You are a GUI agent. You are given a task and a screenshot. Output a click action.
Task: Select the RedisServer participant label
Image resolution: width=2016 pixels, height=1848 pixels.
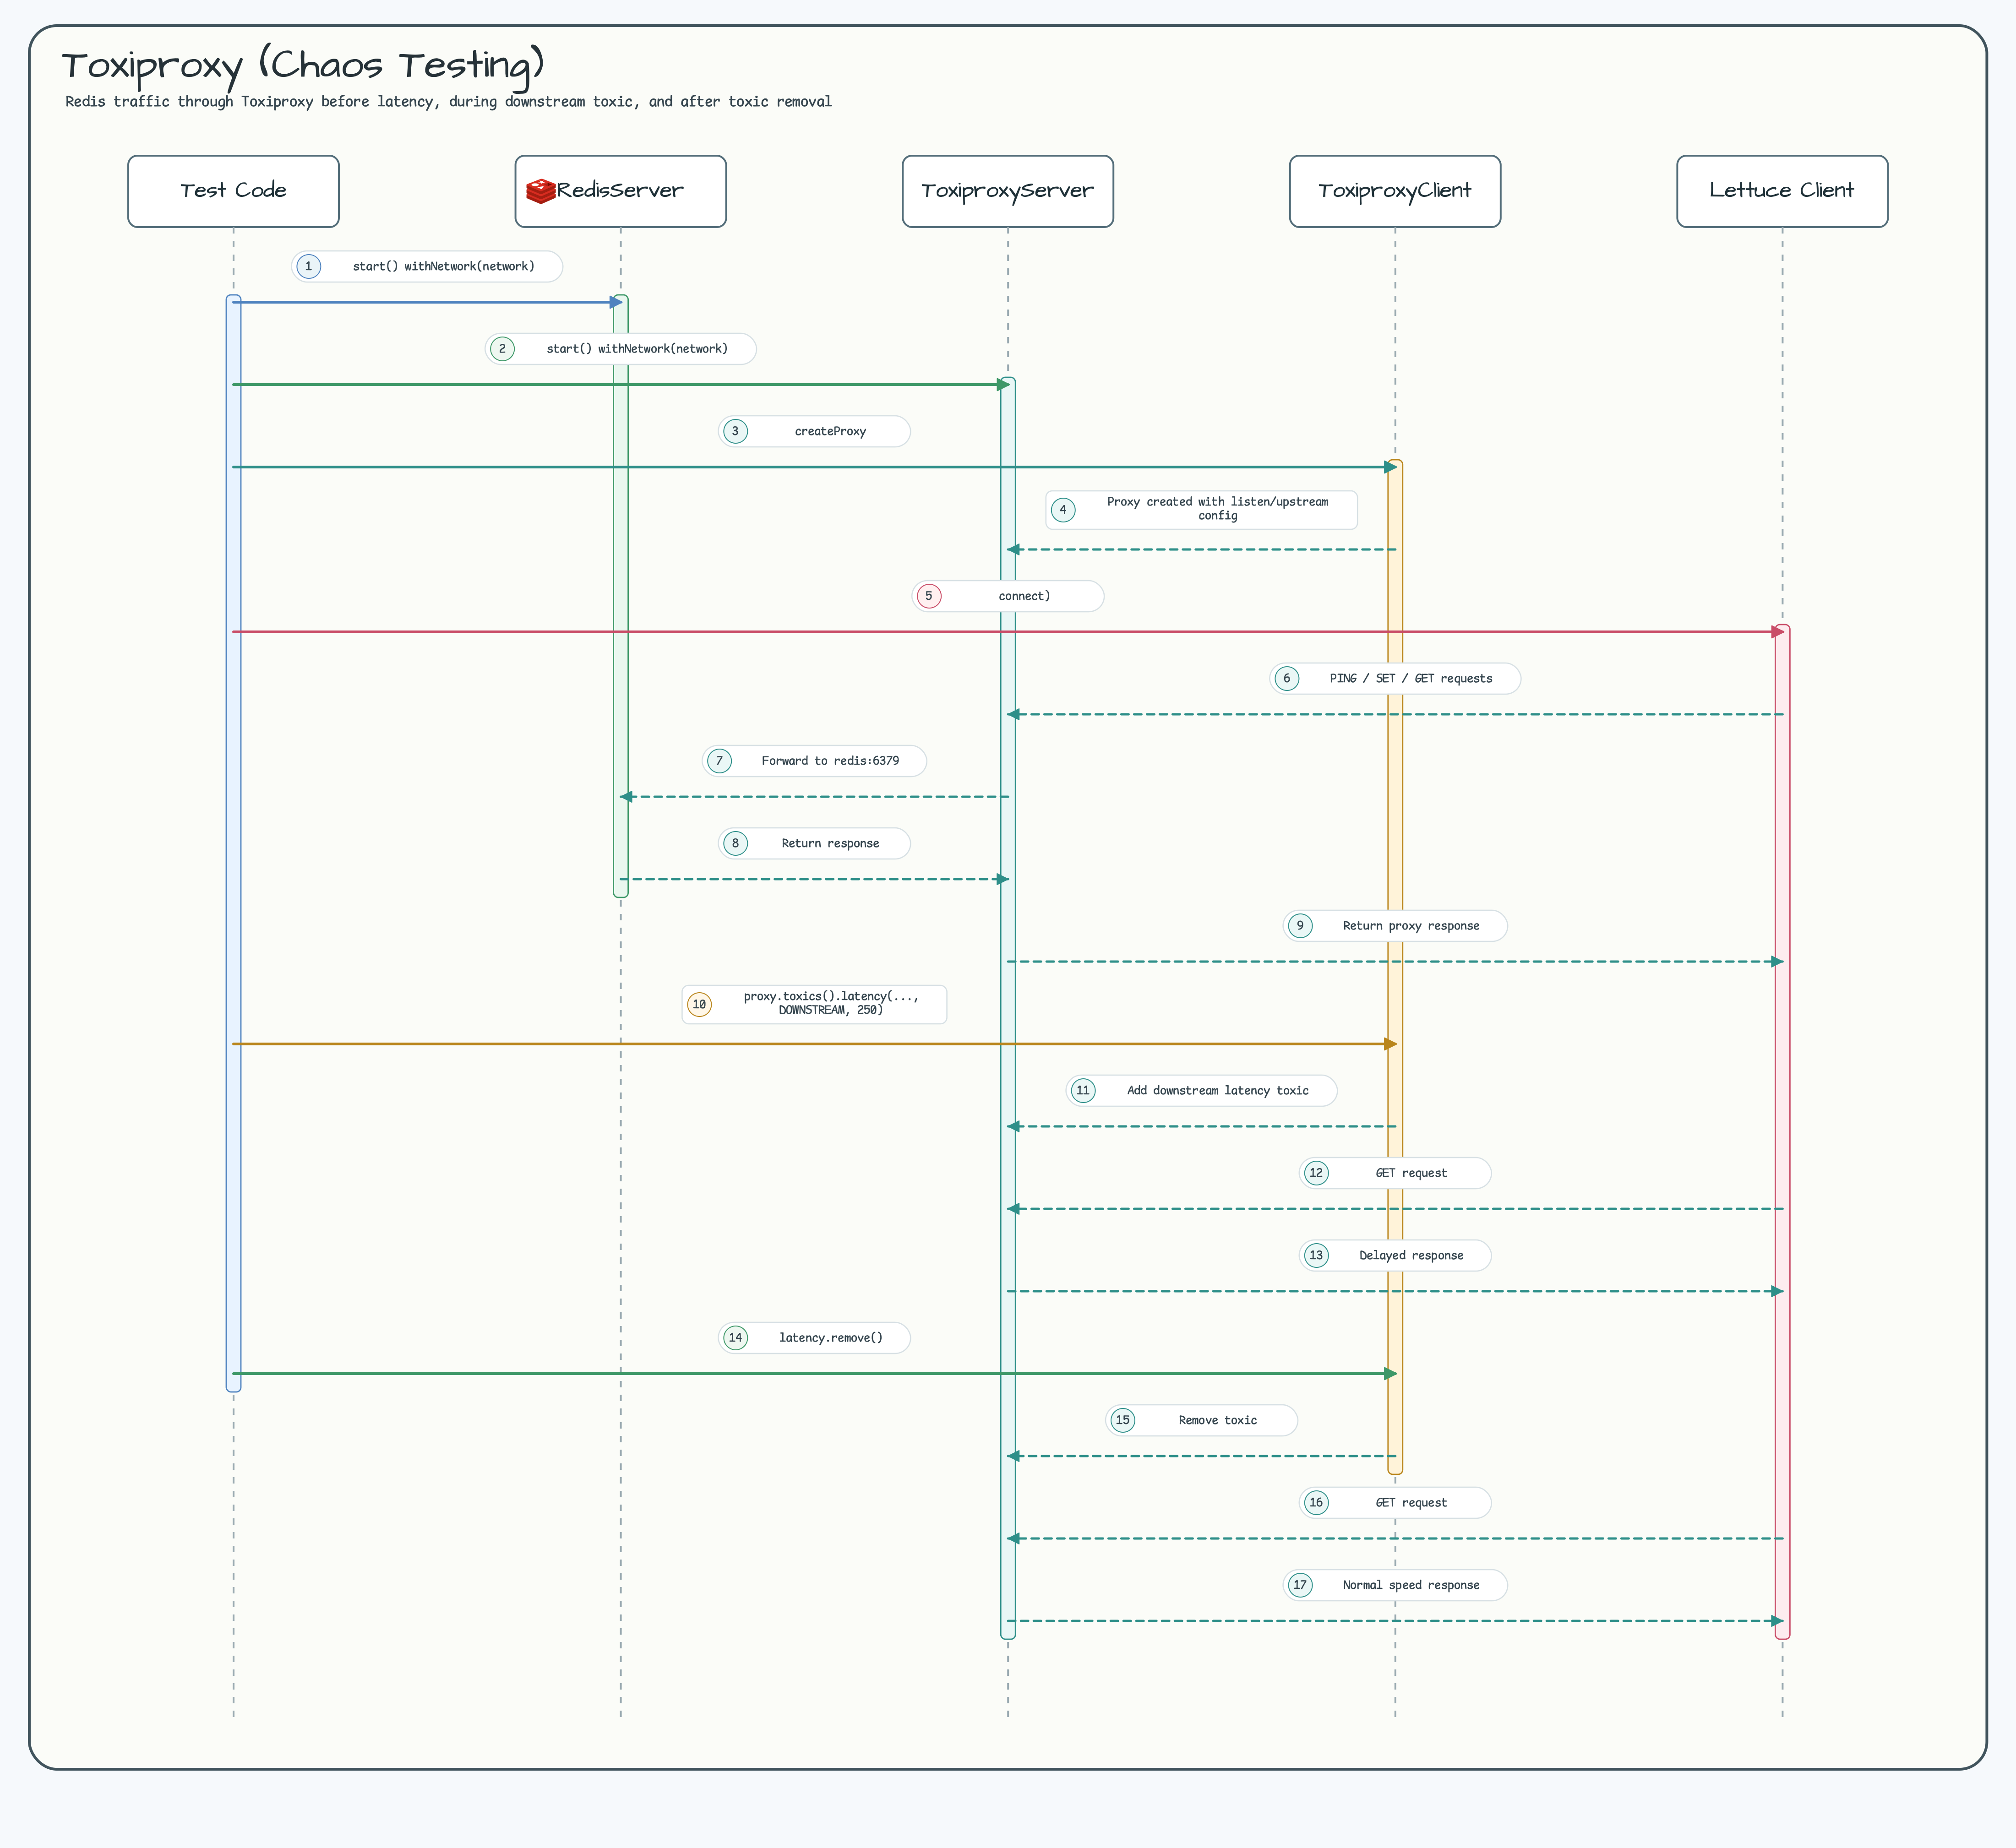(620, 190)
